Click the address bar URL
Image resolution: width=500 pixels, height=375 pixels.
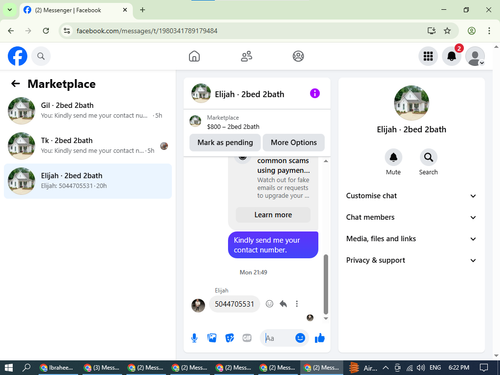(147, 31)
